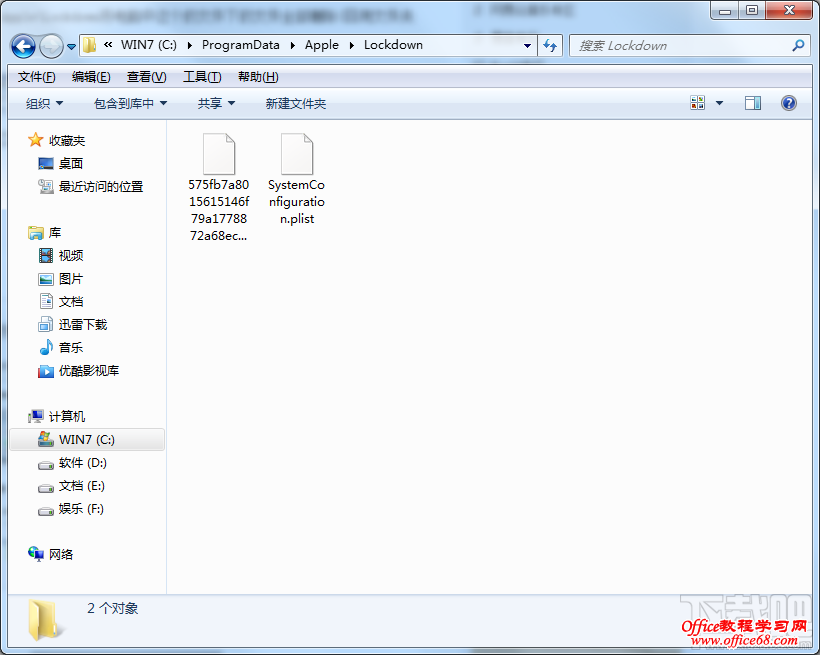Screen dimensions: 820x655
Task: Open the 优酷影视库 library
Action: pos(89,371)
